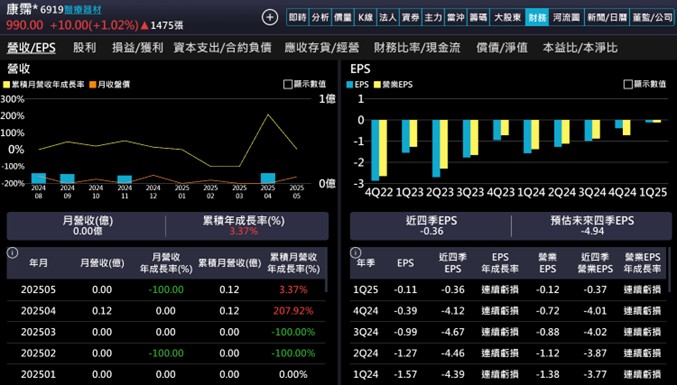Click the 近四季EPS summary value -0.36
Screen dimensions: 677x385
[432, 231]
